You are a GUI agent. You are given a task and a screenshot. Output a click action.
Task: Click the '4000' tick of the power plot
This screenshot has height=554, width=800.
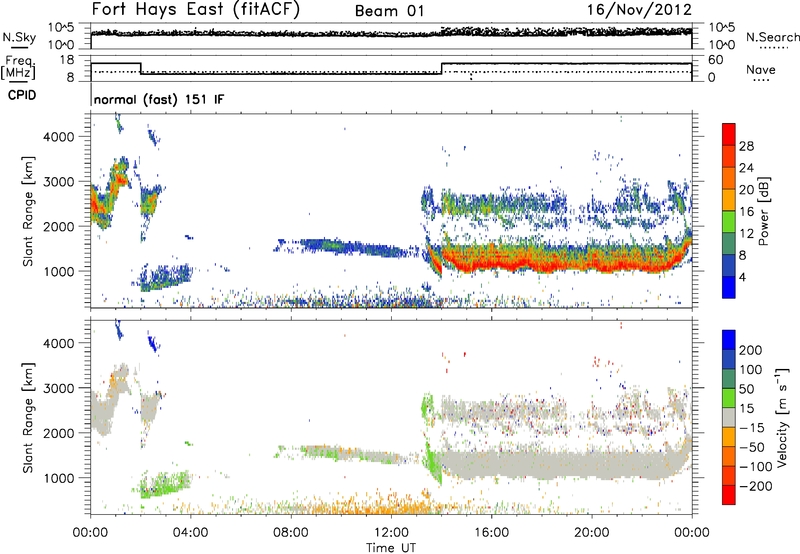59,137
